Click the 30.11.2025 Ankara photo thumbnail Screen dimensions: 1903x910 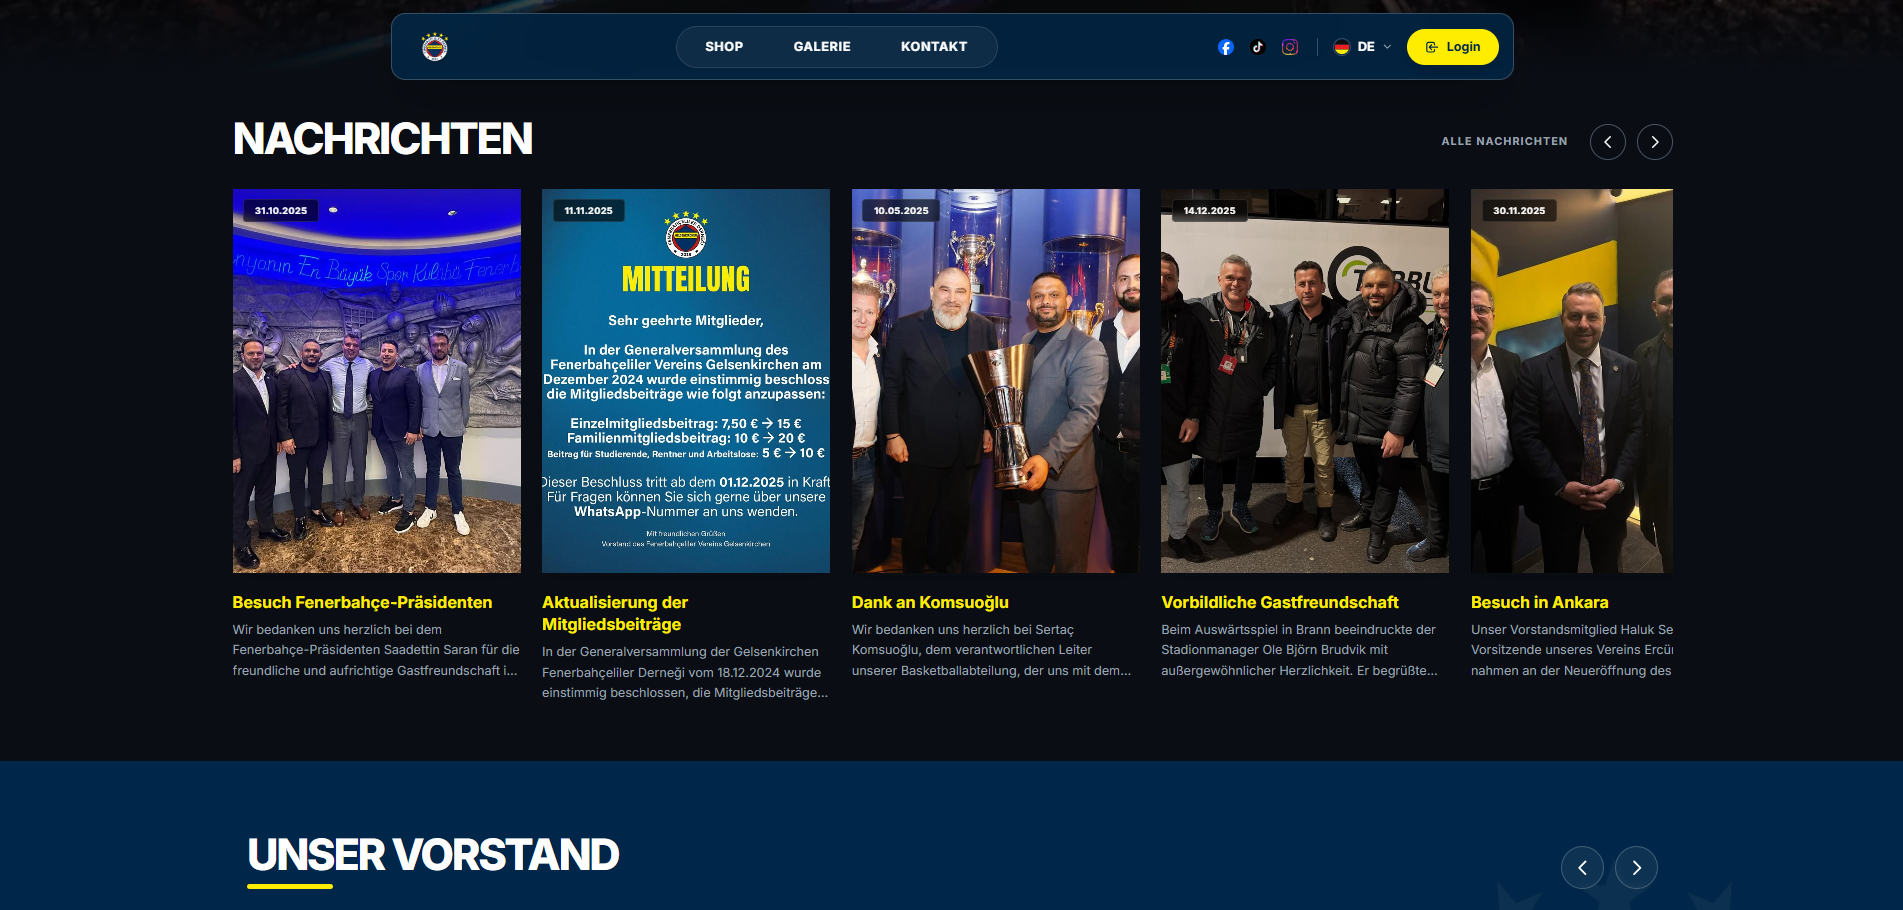coord(1572,381)
